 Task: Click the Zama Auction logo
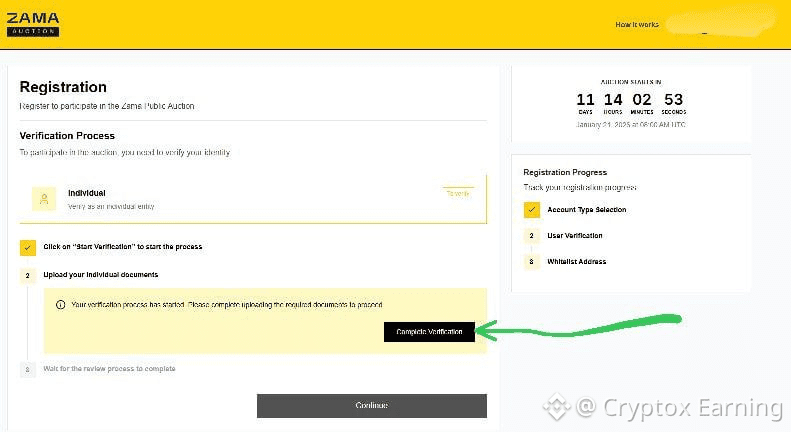33,24
